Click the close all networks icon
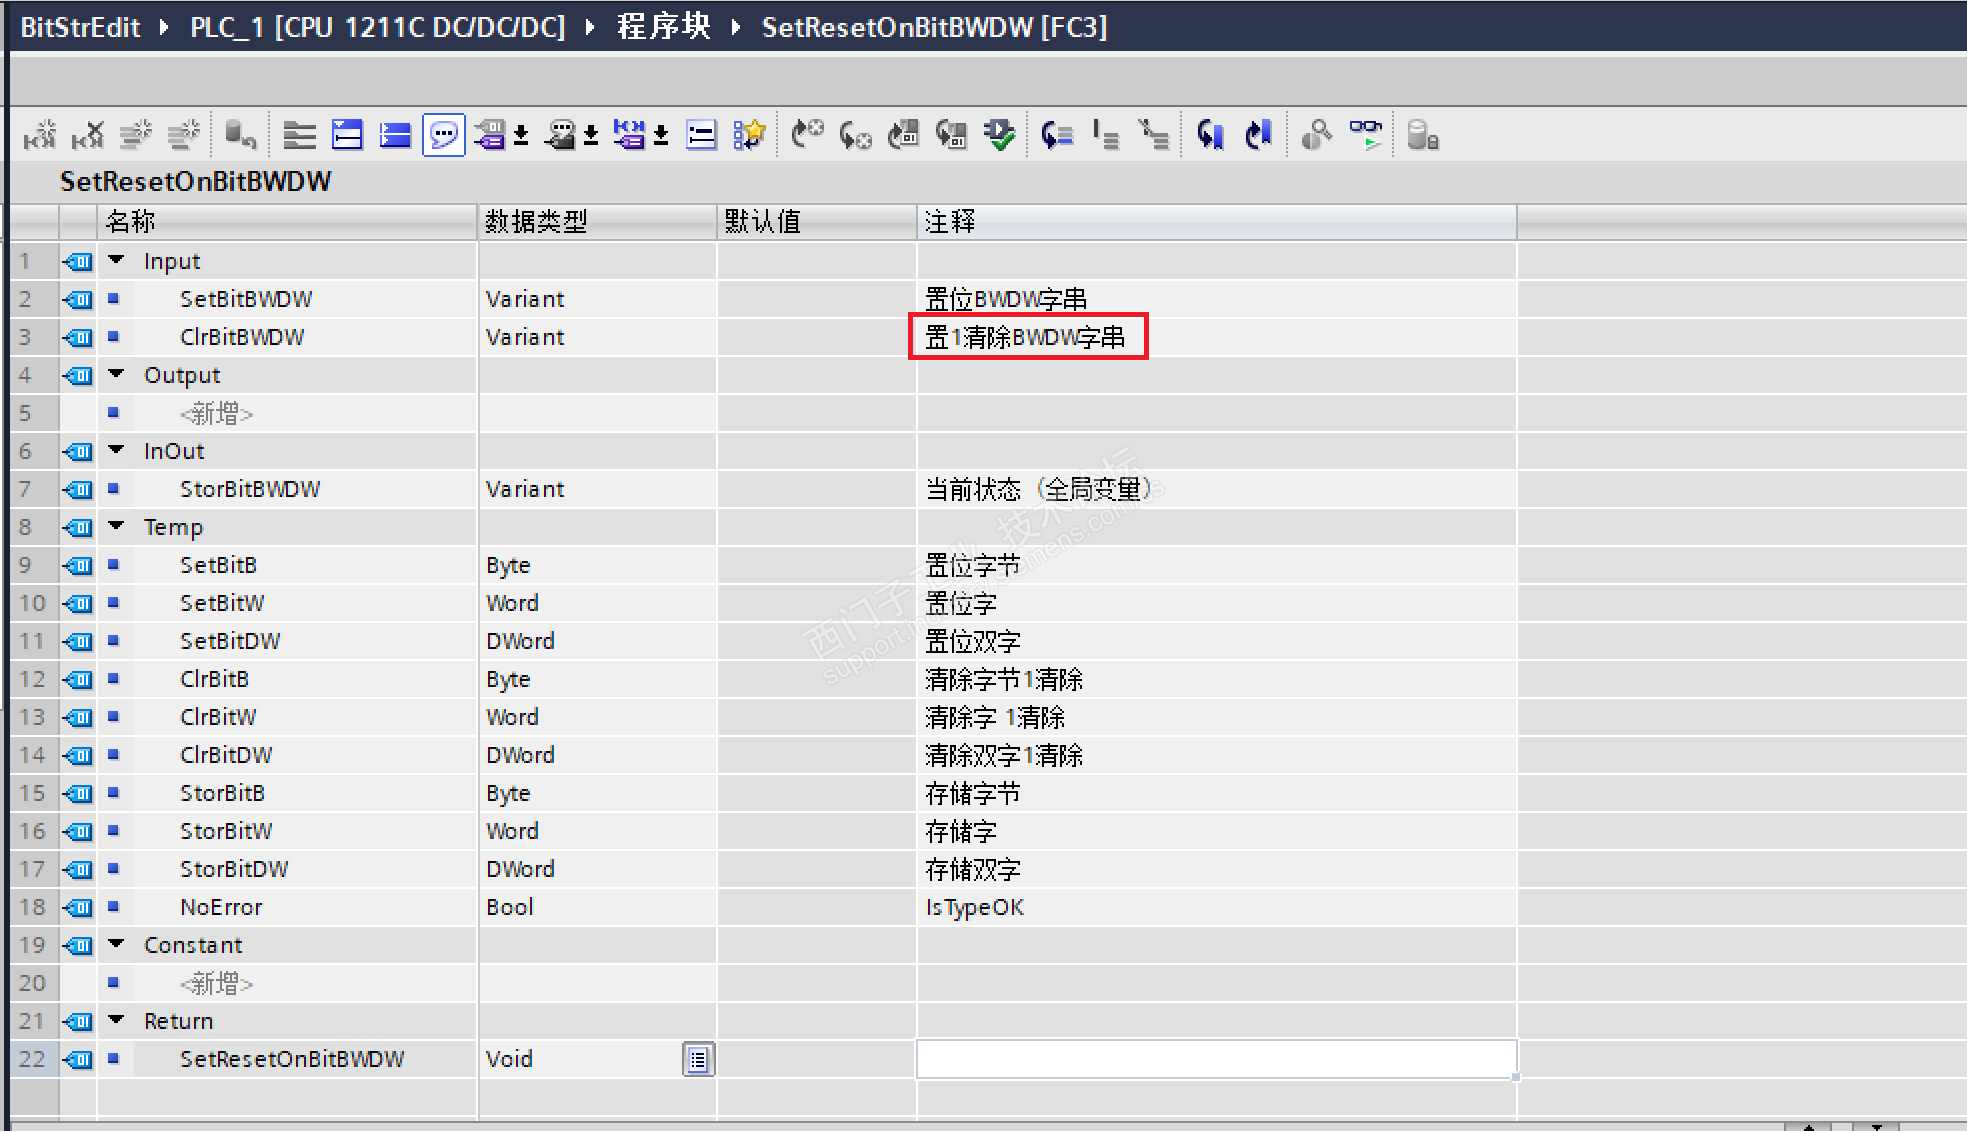 point(395,134)
